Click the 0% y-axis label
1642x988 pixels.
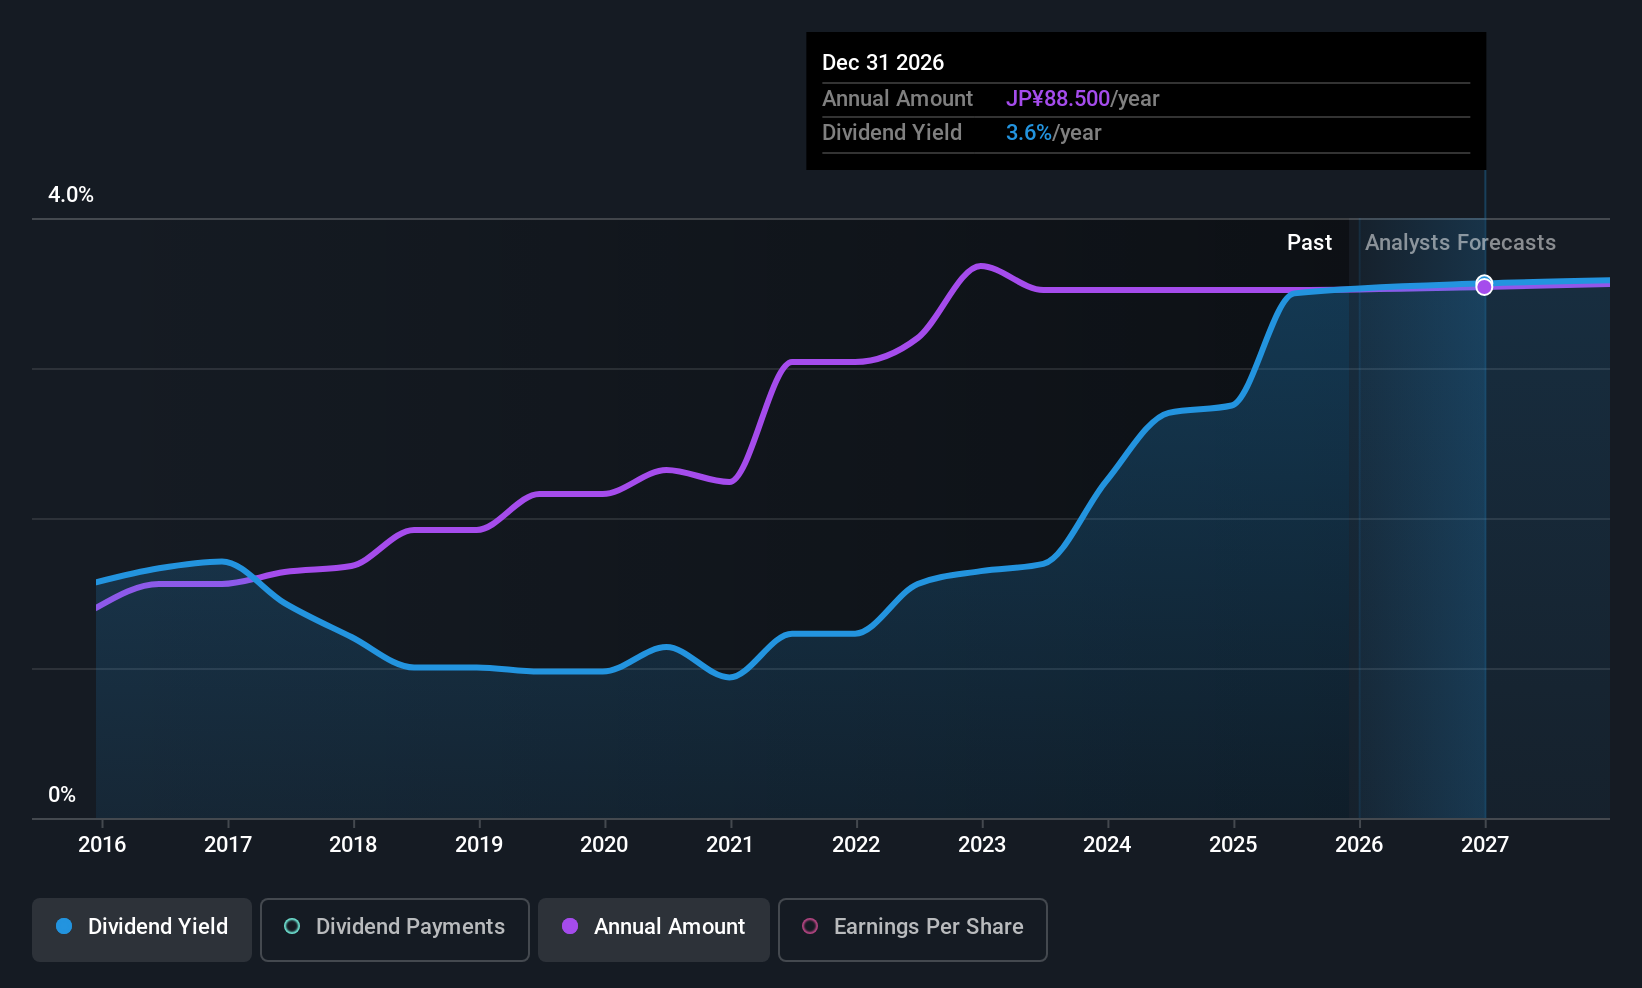click(x=62, y=795)
